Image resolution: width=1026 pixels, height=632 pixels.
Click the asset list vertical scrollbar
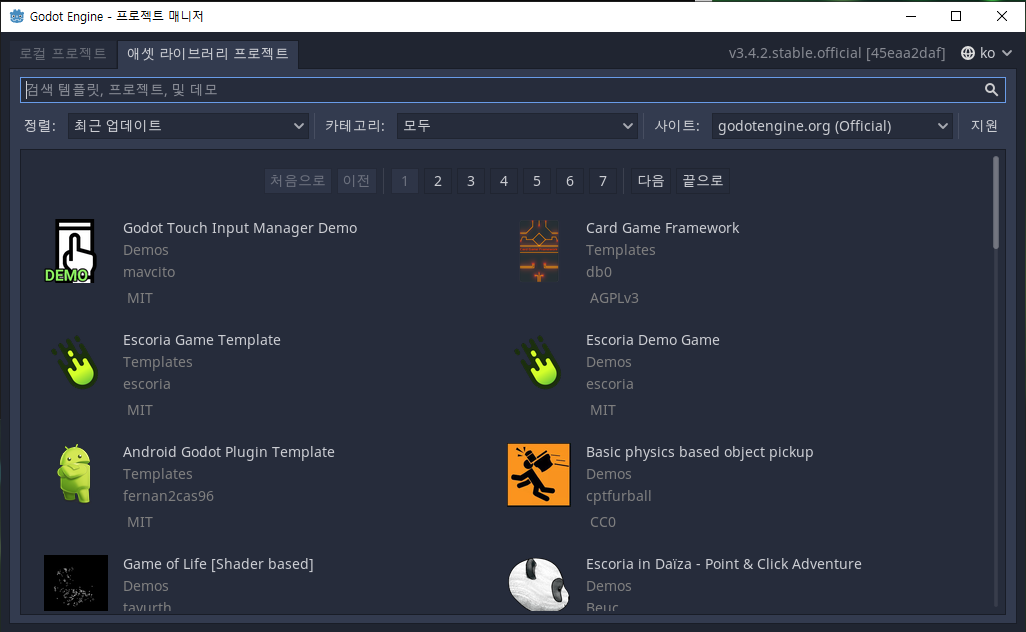pyautogui.click(x=996, y=202)
